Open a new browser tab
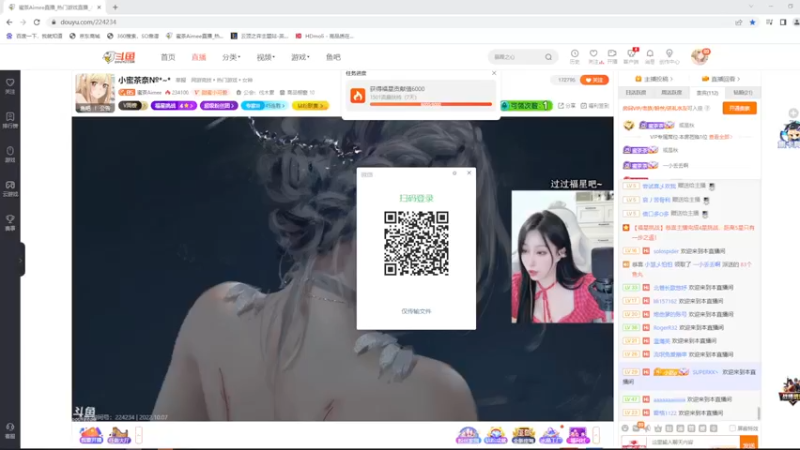The width and height of the screenshot is (800, 450). pyautogui.click(x=115, y=7)
